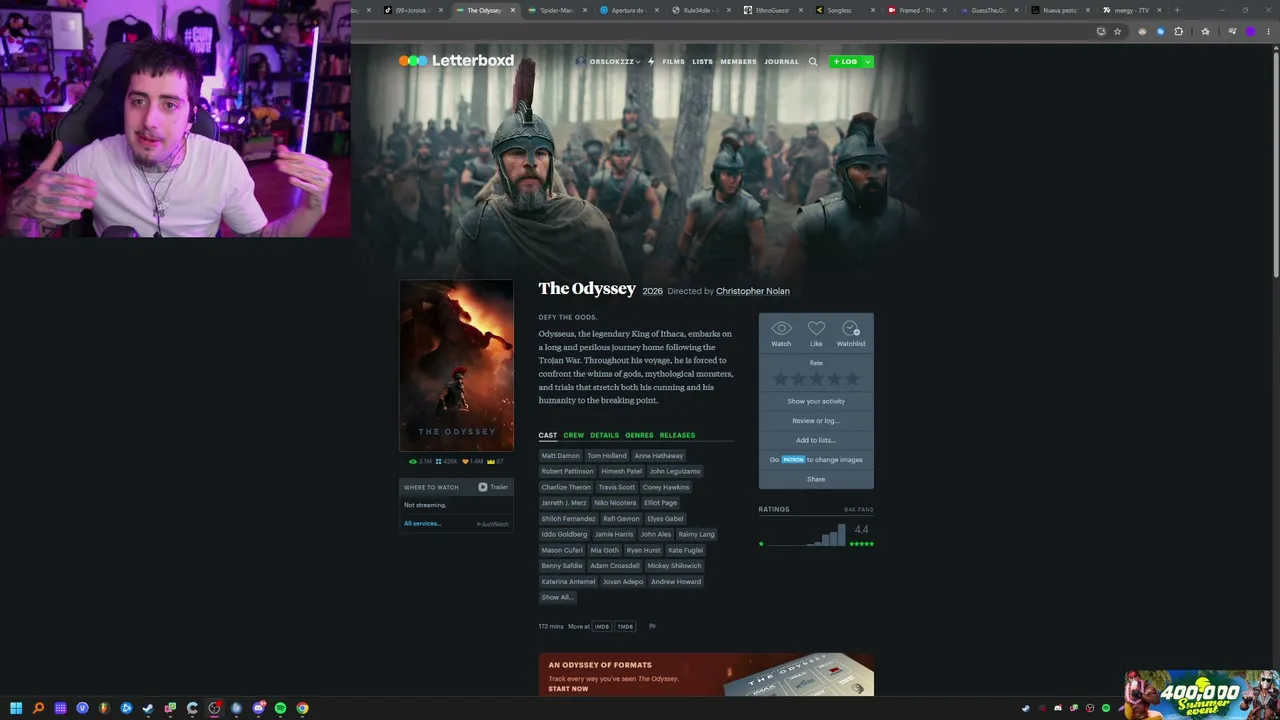
Task: Click the JustWatch logo link
Action: pyautogui.click(x=493, y=524)
